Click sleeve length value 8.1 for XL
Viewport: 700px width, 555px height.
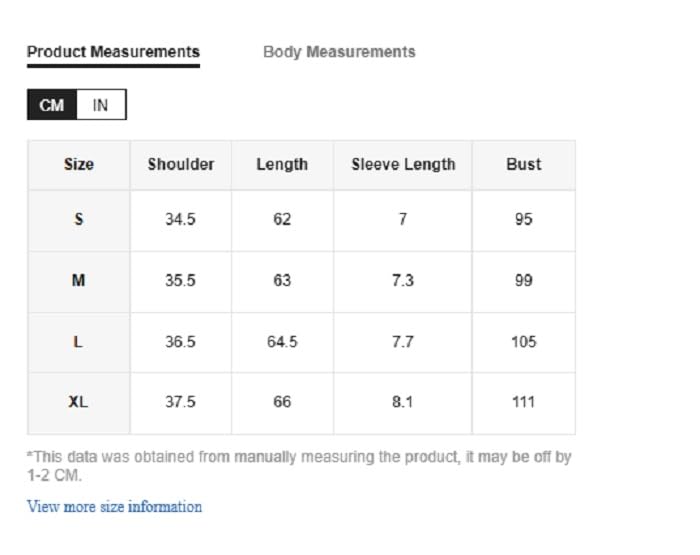coord(403,402)
